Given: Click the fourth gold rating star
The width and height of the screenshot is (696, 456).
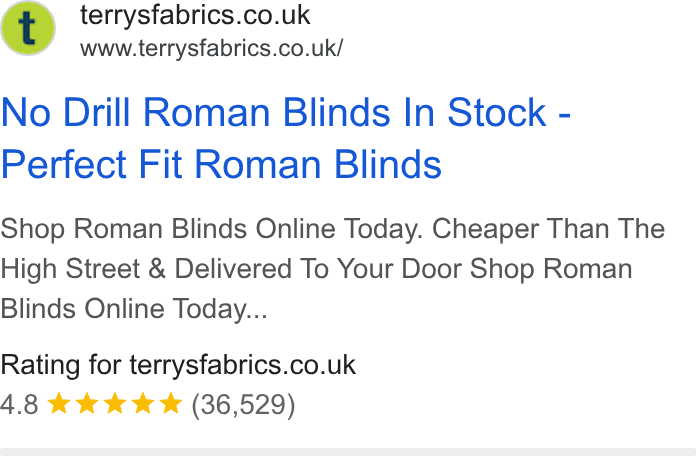Looking at the screenshot, I should point(143,404).
